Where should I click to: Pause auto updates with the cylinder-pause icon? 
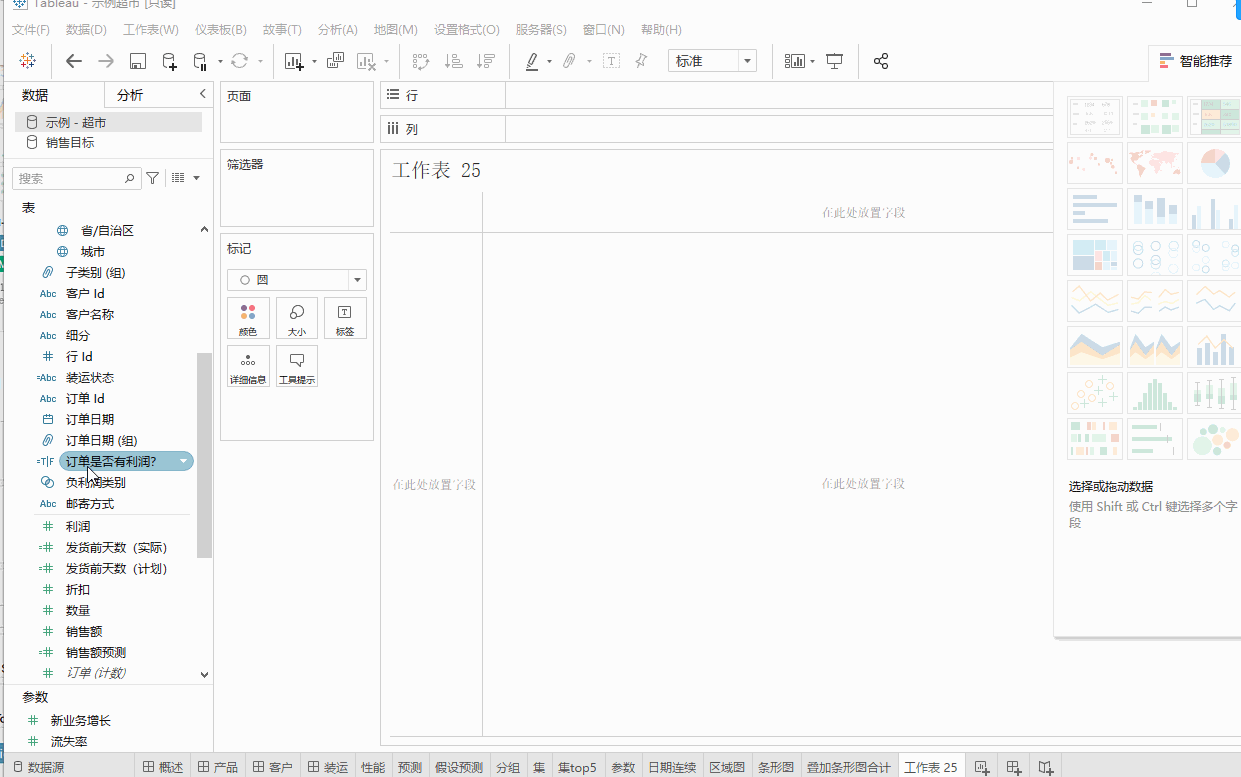pyautogui.click(x=200, y=62)
